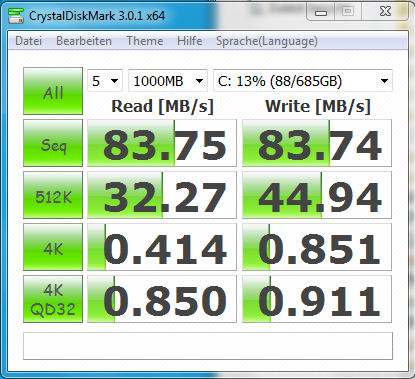Image resolution: width=415 pixels, height=379 pixels.
Task: Run all benchmarks with the All button
Action: 53,91
